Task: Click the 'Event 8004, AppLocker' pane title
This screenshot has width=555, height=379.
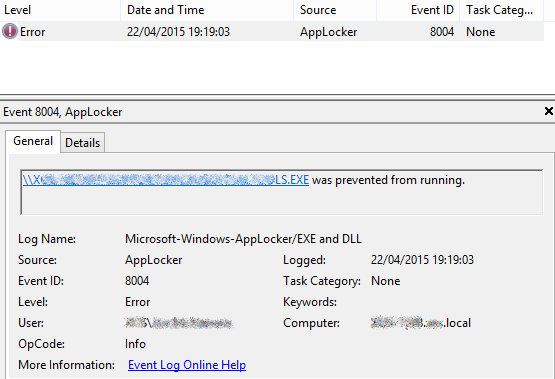Action: [x=63, y=112]
